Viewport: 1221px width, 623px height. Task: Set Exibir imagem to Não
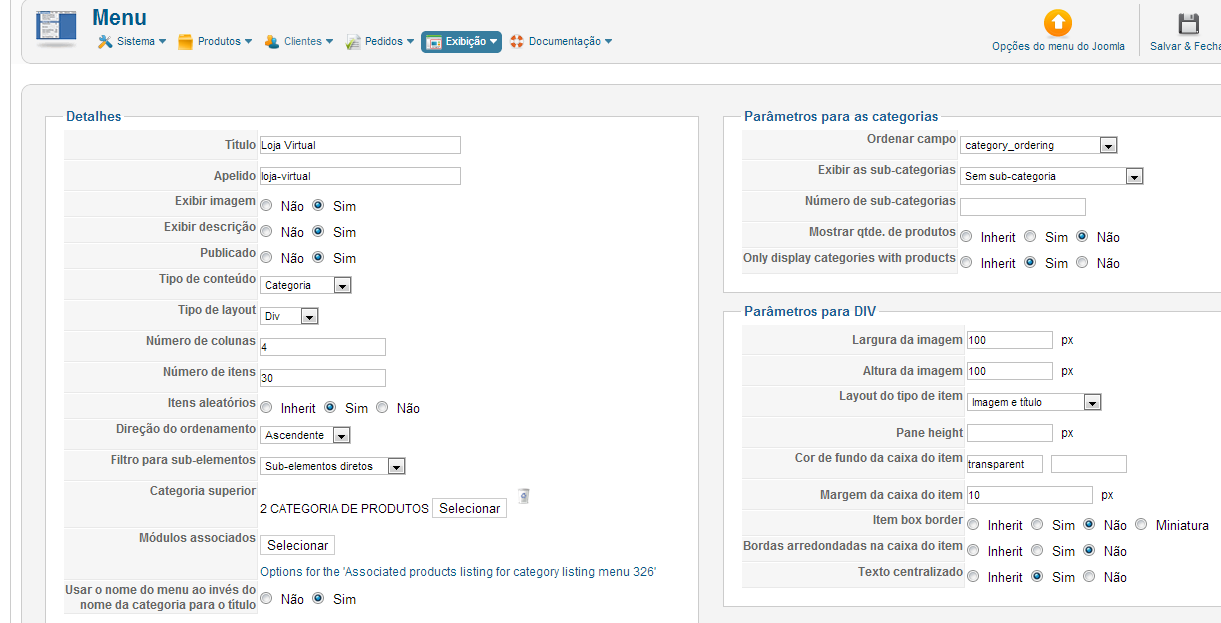click(267, 206)
